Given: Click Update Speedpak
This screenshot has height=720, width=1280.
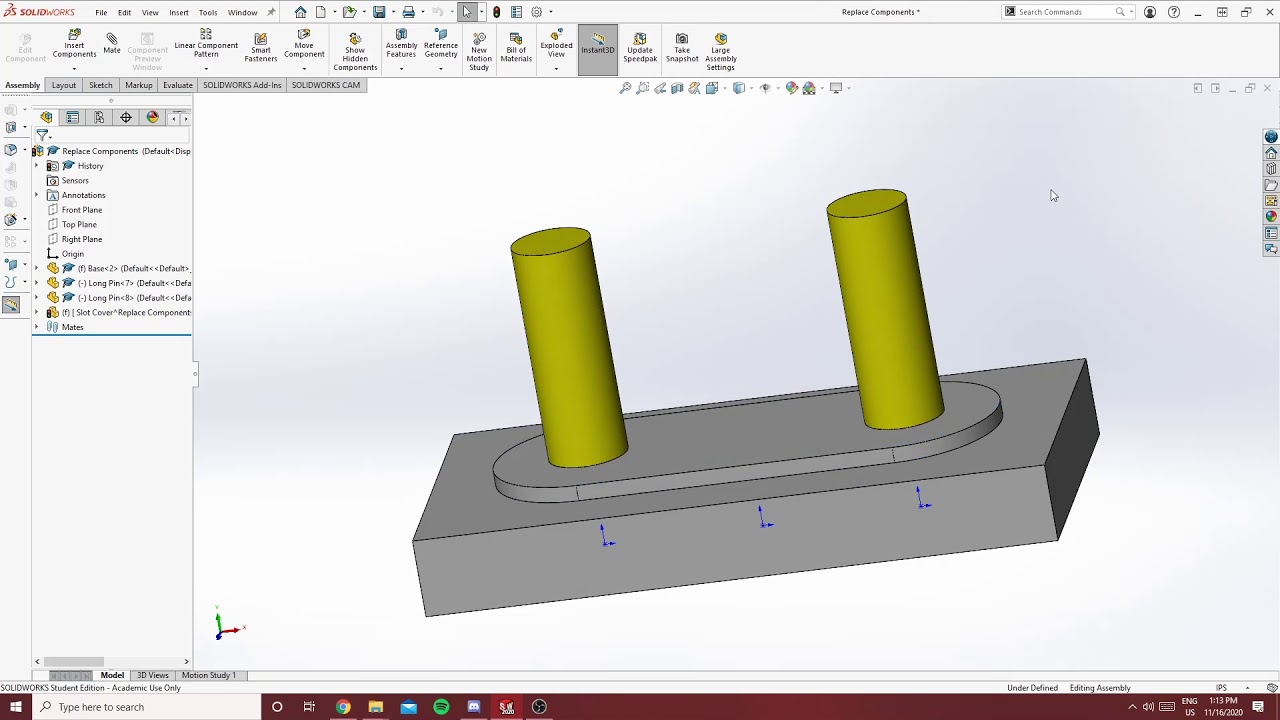Looking at the screenshot, I should (x=640, y=48).
